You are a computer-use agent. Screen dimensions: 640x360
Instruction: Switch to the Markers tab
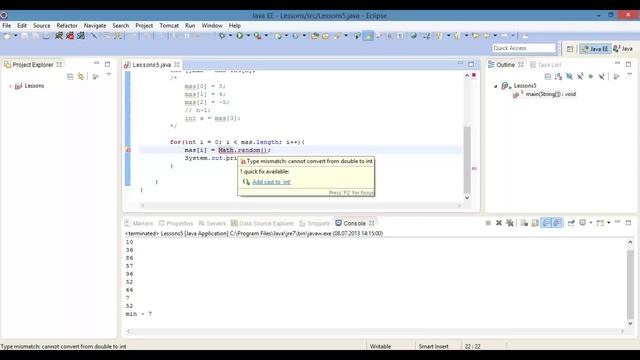click(x=139, y=223)
